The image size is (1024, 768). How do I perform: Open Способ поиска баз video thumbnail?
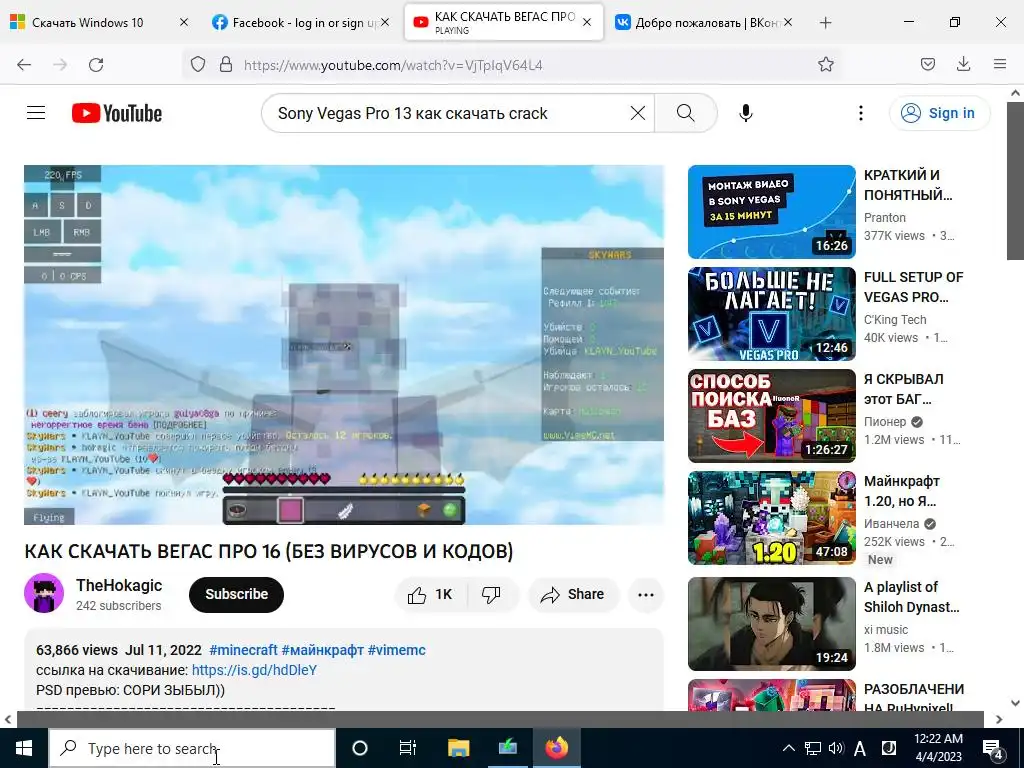click(x=771, y=416)
